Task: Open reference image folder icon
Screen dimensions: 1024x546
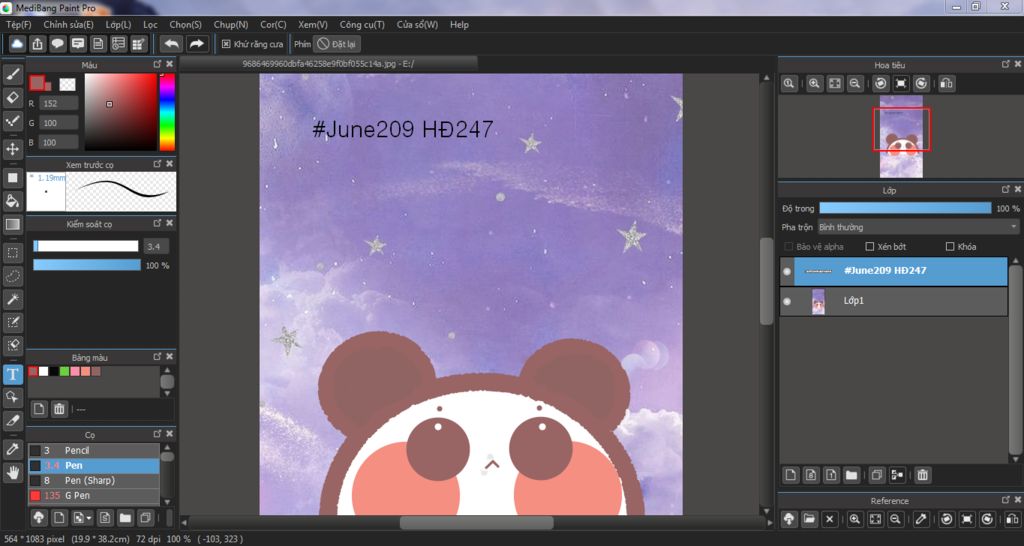Action: [809, 519]
